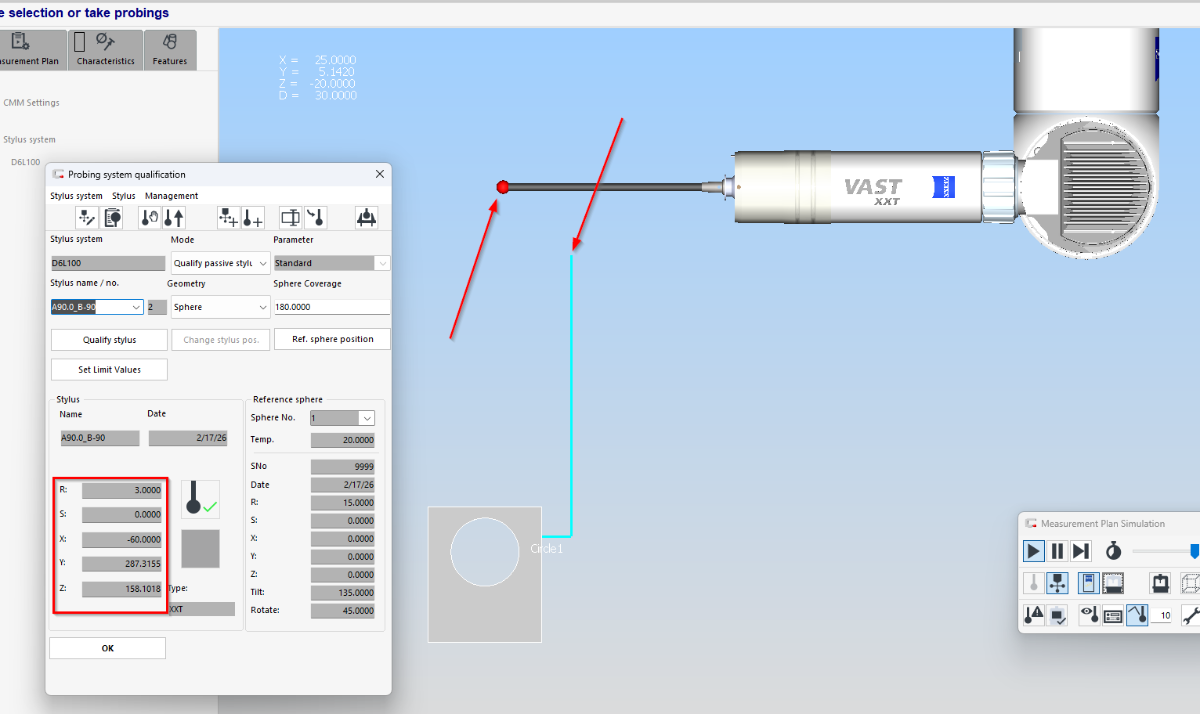Click the Rotate value 45.0000
This screenshot has width=1200, height=714.
343,610
